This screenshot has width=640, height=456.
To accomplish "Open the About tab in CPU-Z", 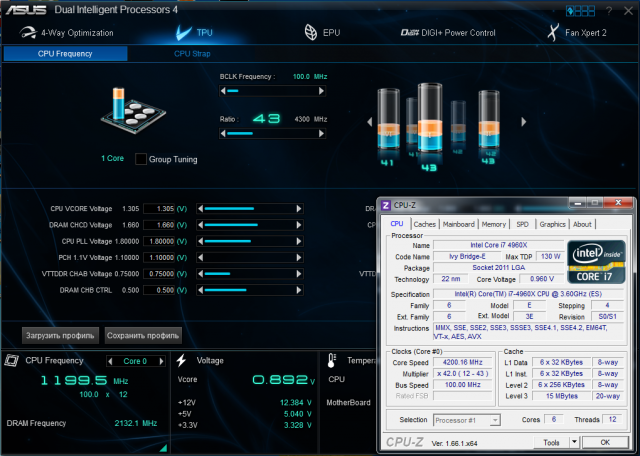I will point(582,224).
